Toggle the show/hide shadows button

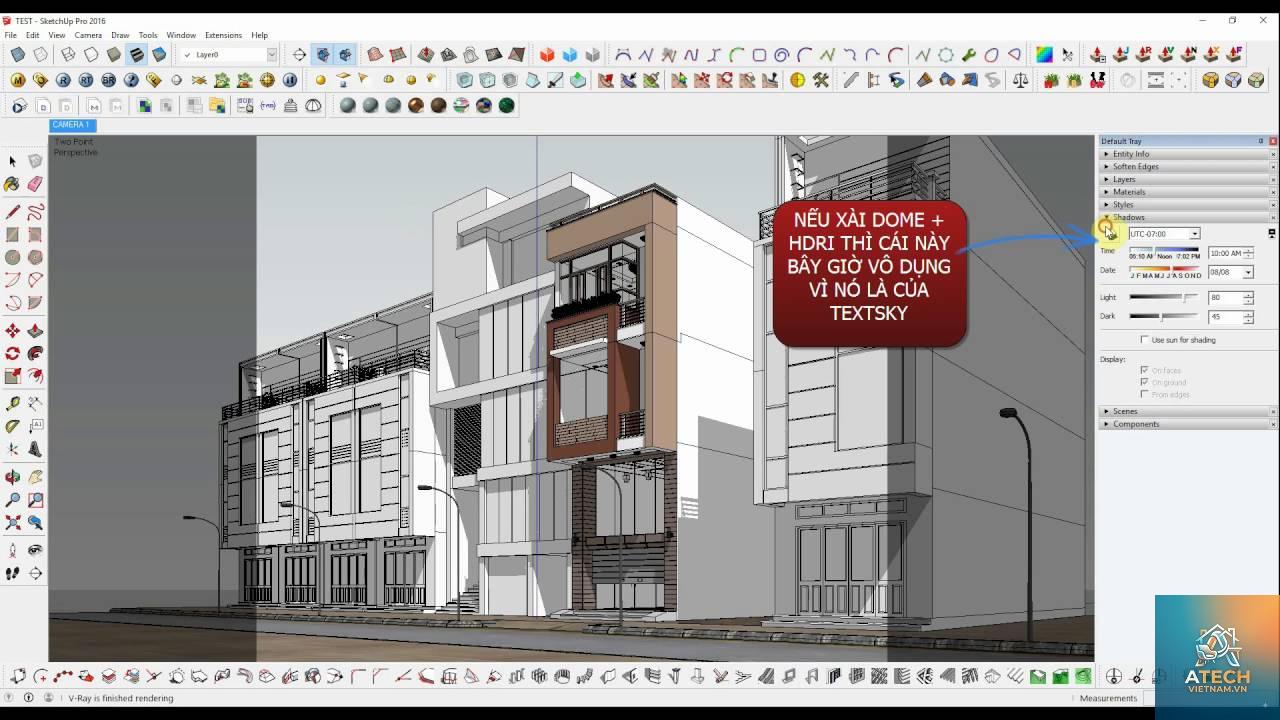pos(1110,233)
